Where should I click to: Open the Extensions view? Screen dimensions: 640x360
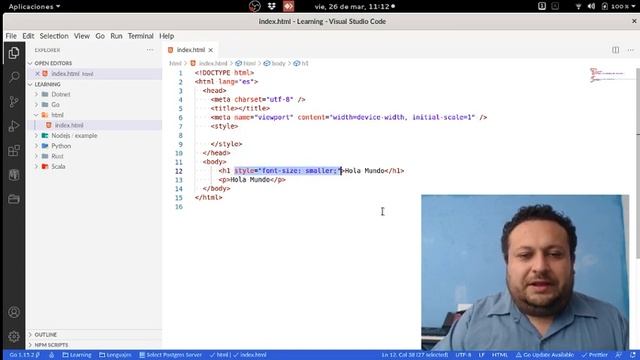[14, 151]
